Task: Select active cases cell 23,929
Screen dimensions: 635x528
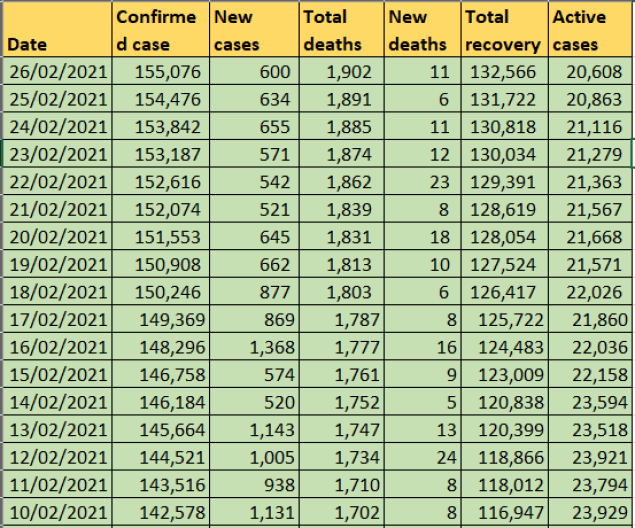Action: [x=589, y=512]
